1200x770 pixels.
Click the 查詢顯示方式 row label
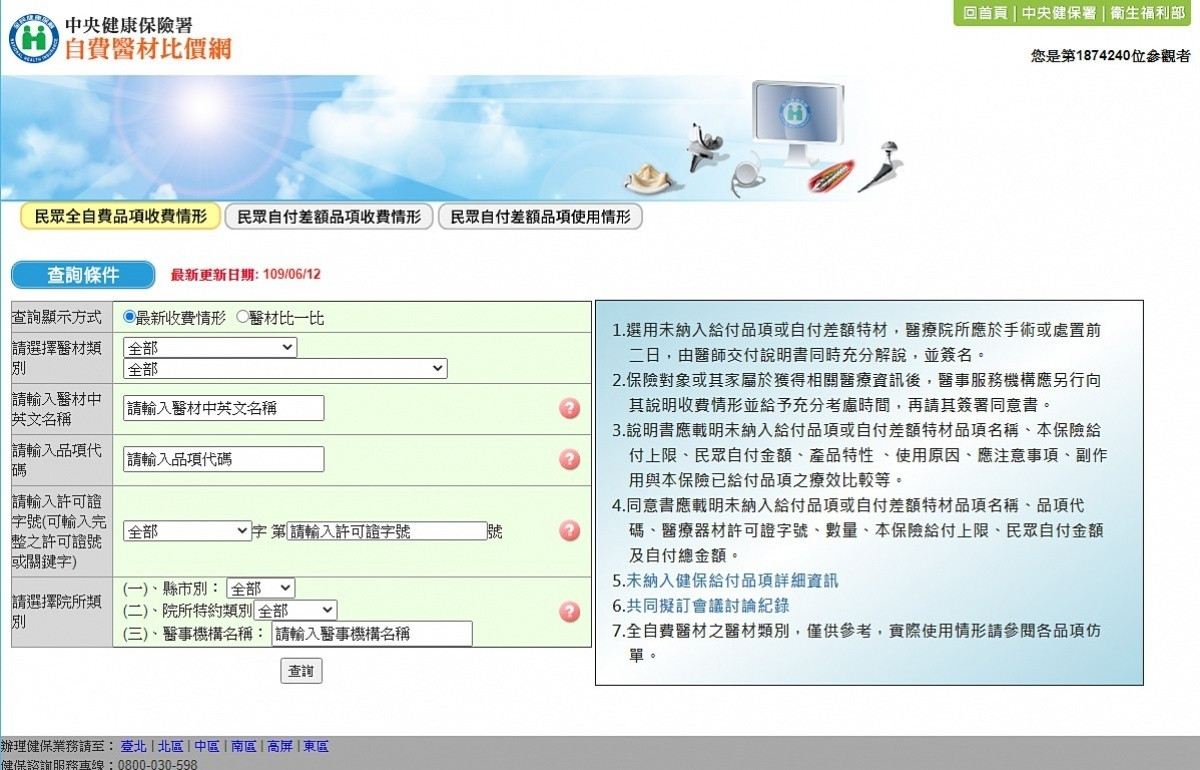click(57, 317)
